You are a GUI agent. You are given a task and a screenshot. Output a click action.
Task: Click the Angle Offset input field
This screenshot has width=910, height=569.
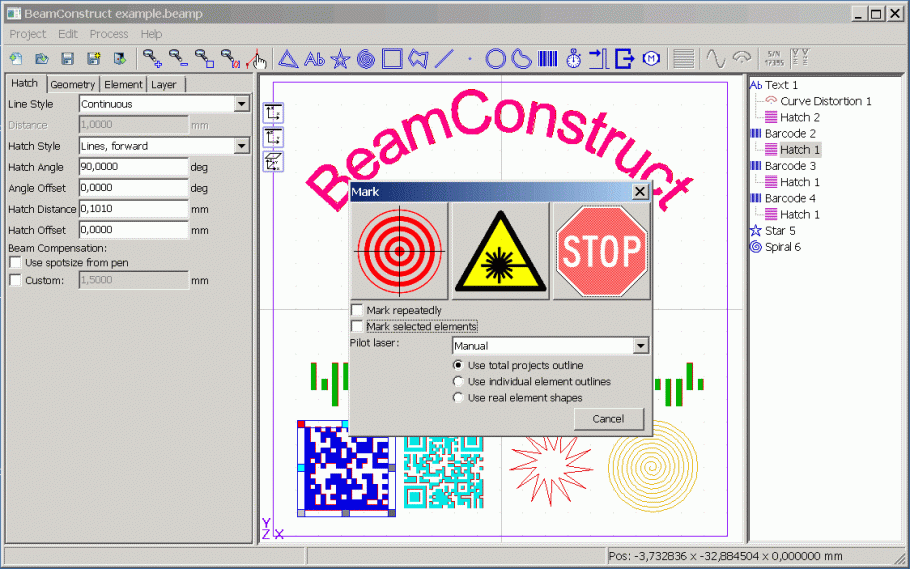(x=133, y=188)
